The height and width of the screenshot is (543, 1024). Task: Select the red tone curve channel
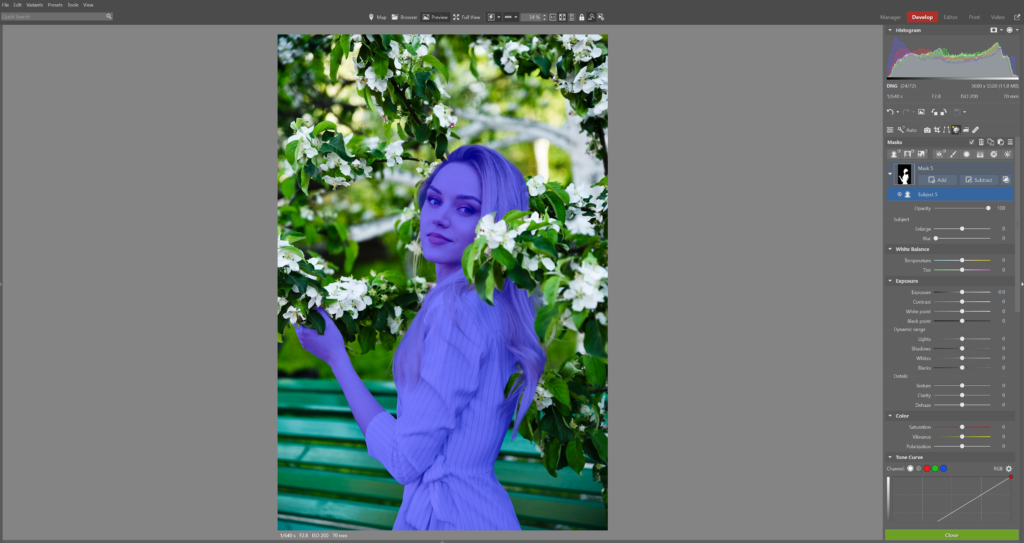(927, 469)
